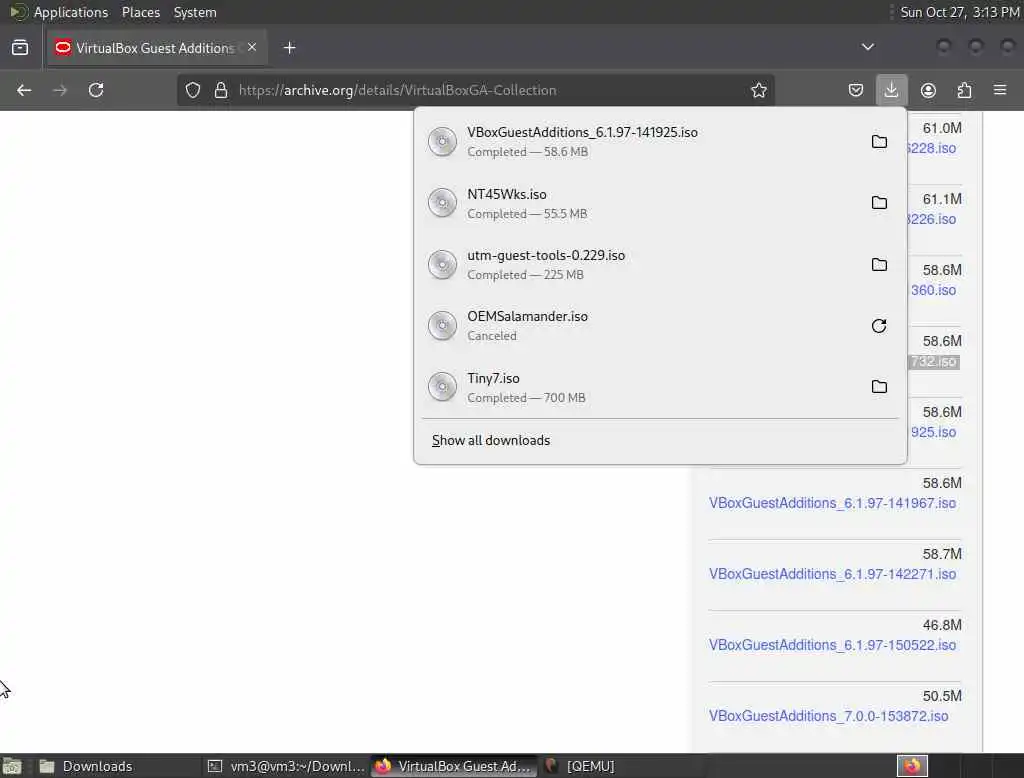
Task: Open the Firefox hamburger application menu
Action: [1000, 90]
